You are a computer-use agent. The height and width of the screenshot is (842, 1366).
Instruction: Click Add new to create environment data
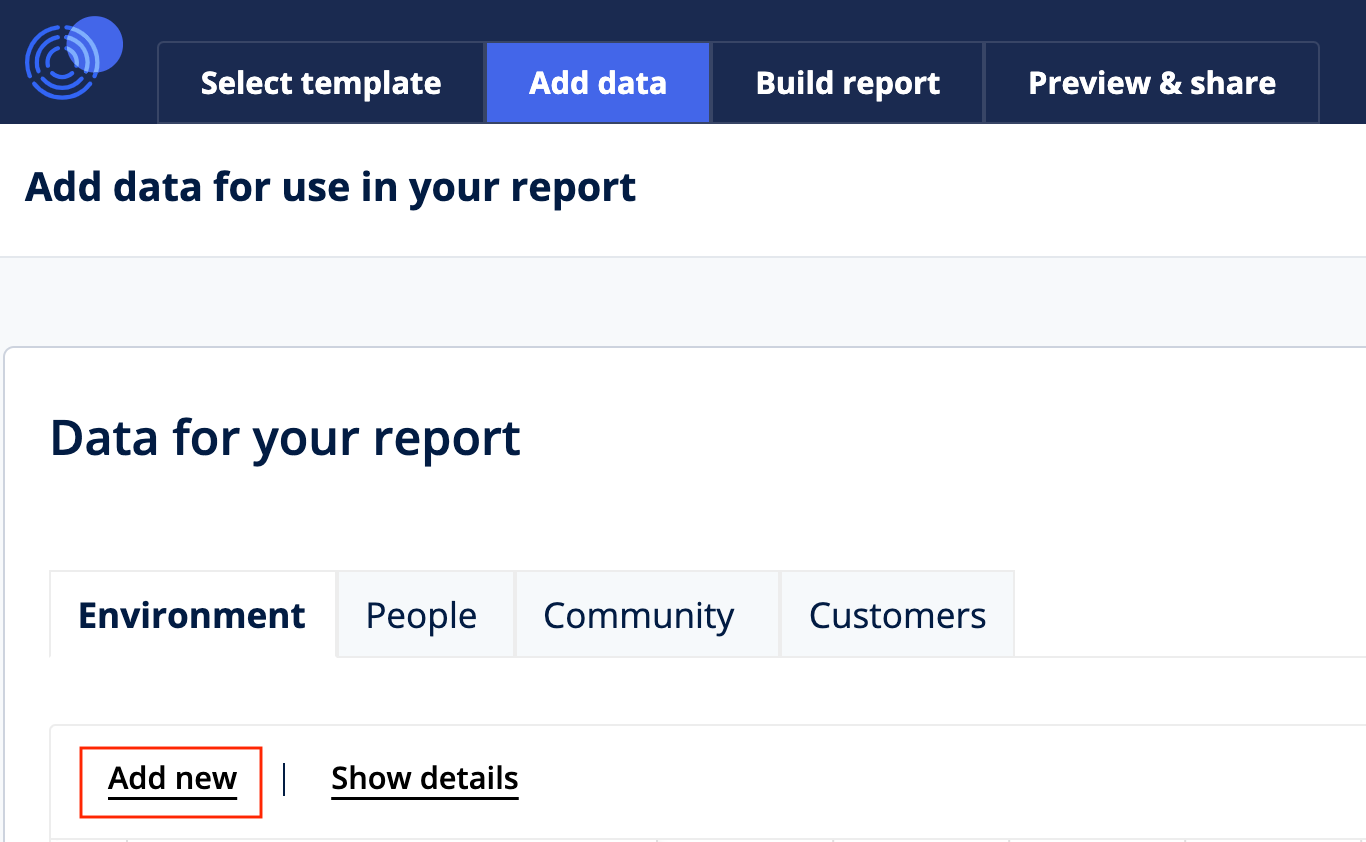coord(170,779)
